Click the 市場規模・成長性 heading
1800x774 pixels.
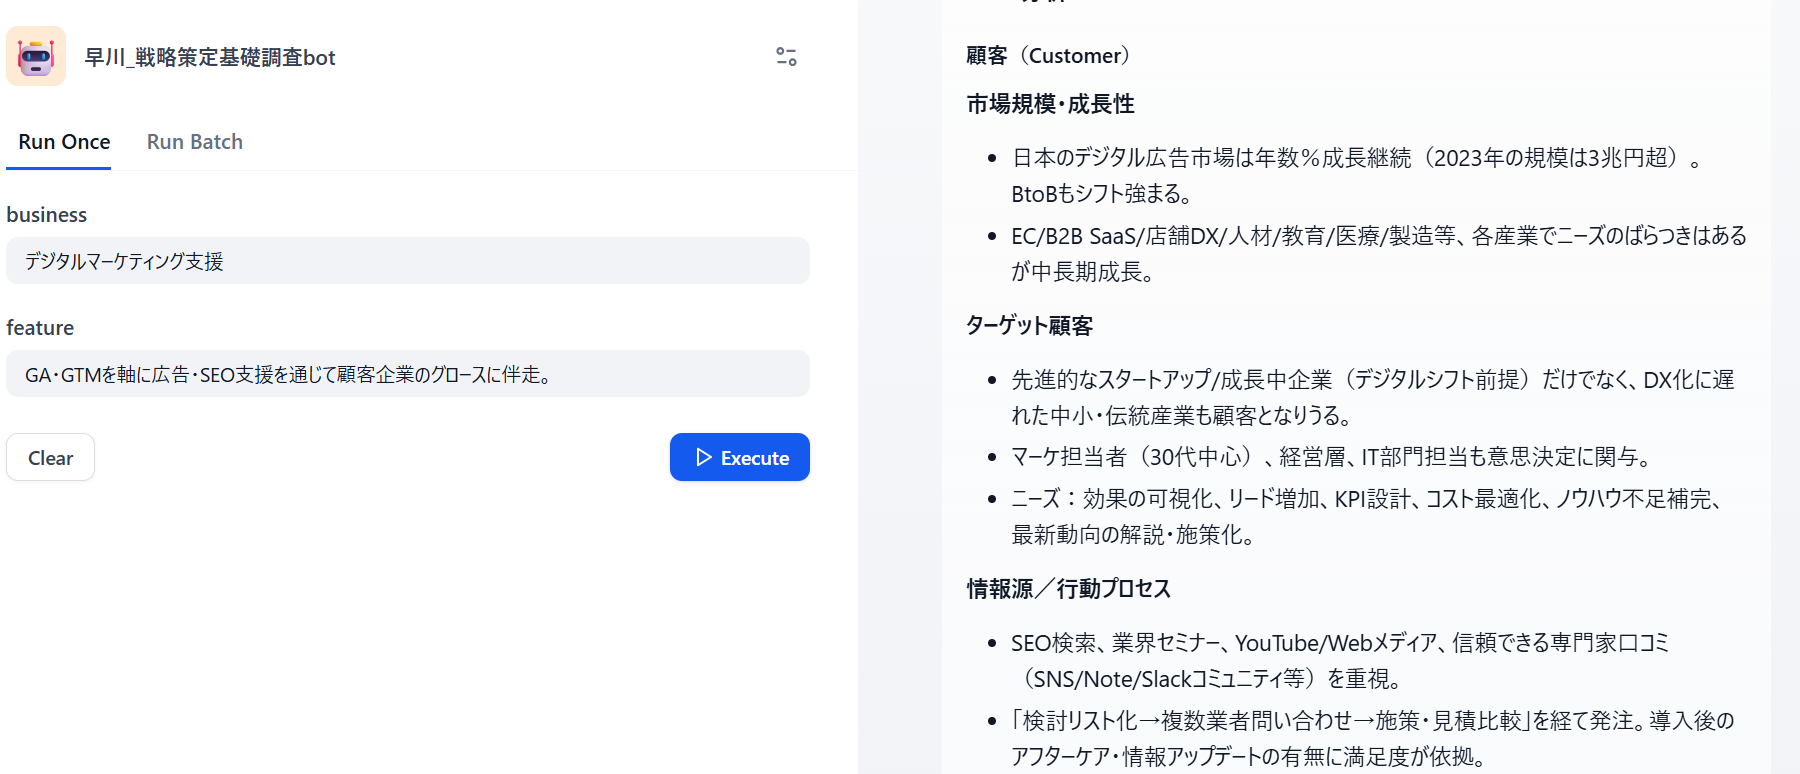pyautogui.click(x=1050, y=104)
